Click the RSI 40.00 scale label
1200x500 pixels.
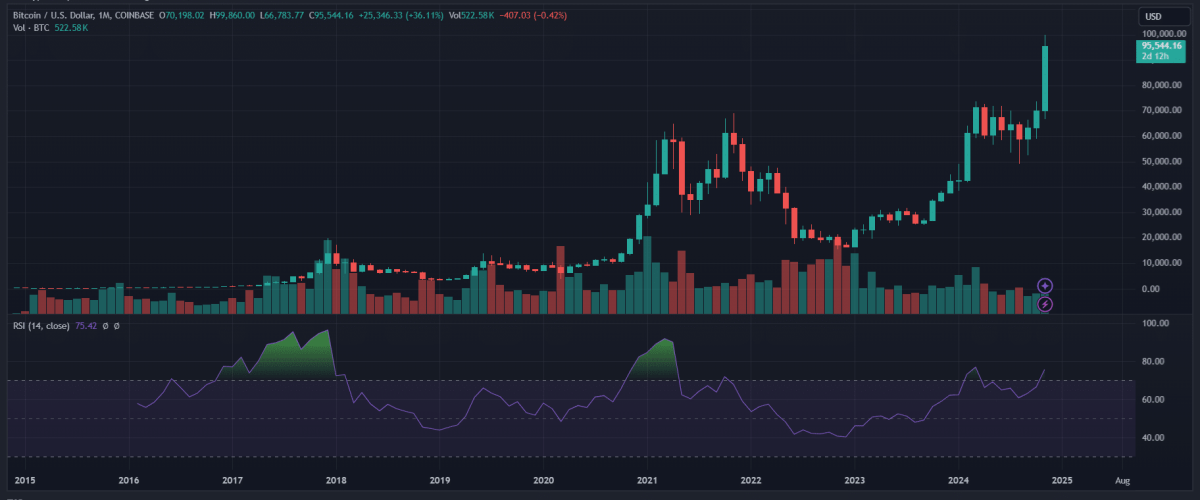[1156, 438]
